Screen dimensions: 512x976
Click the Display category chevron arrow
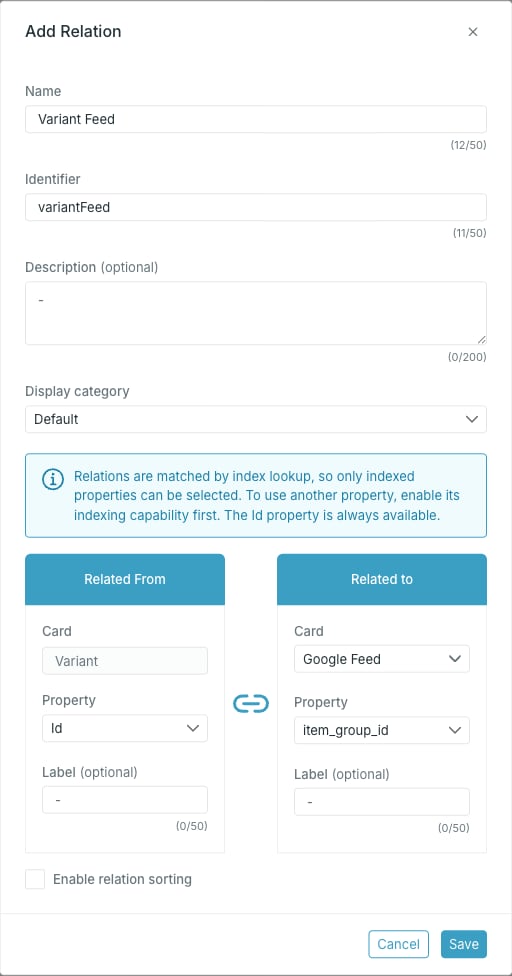tap(472, 419)
